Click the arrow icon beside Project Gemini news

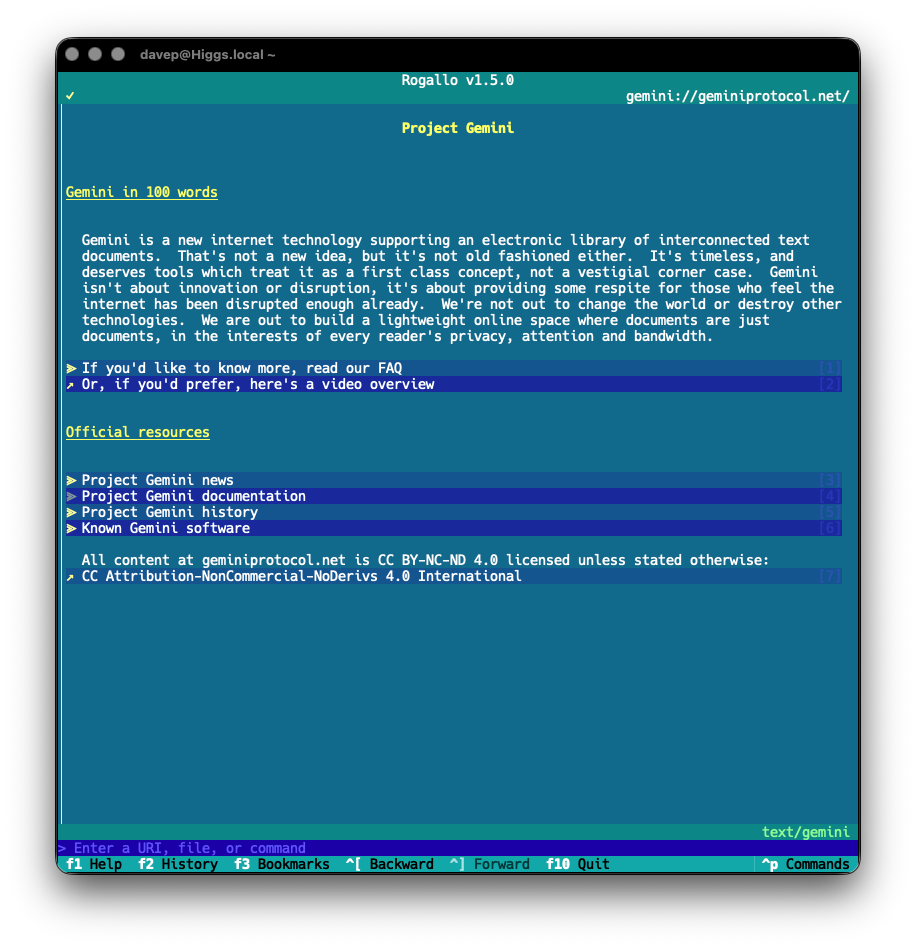(71, 480)
